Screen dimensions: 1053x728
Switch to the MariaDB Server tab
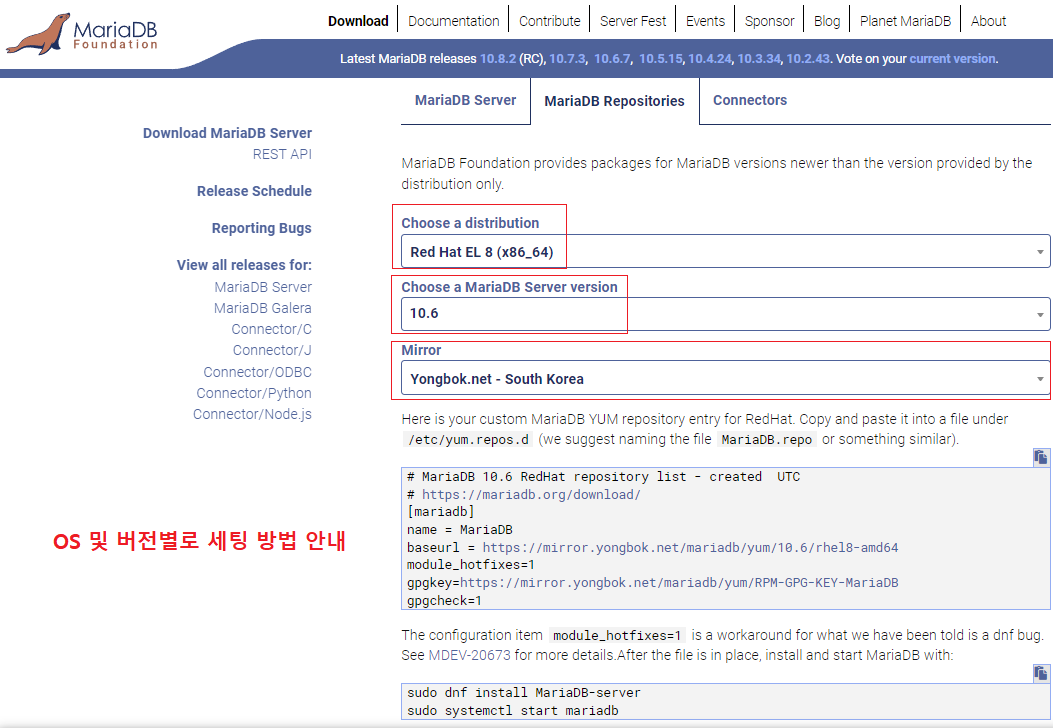coord(465,100)
